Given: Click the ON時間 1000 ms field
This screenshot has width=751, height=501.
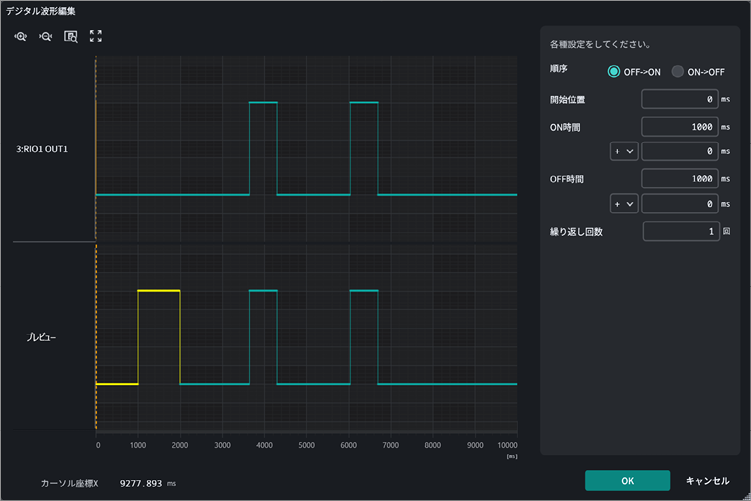Looking at the screenshot, I should click(x=680, y=127).
